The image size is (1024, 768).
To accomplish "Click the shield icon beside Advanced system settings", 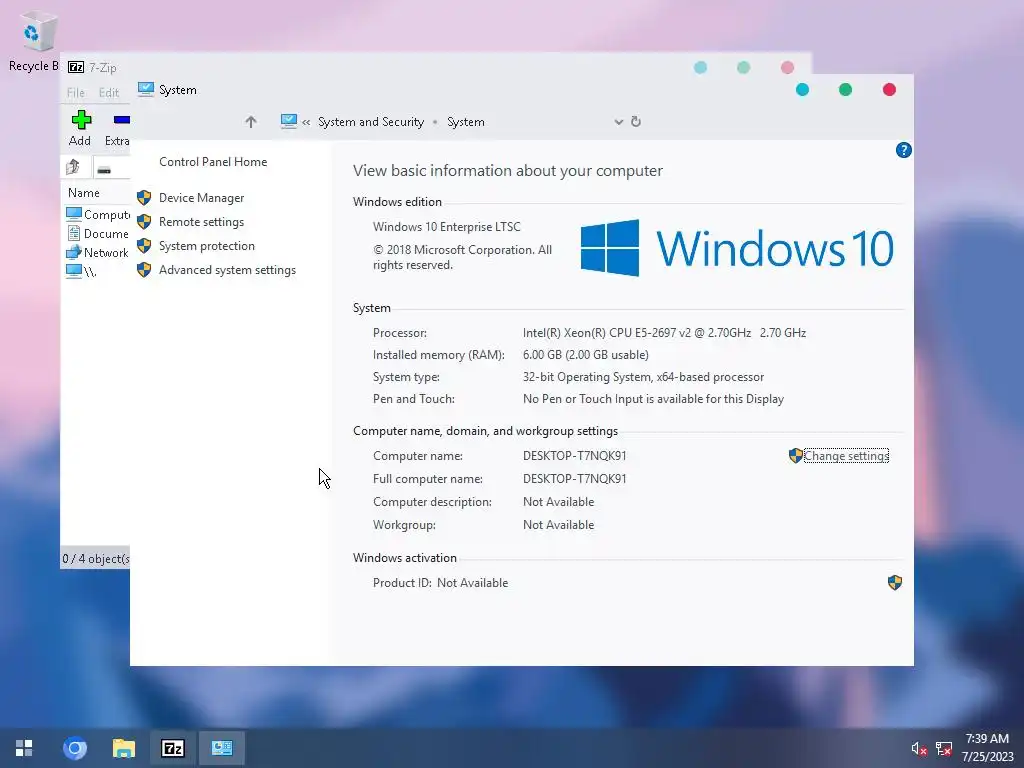I will click(x=144, y=270).
